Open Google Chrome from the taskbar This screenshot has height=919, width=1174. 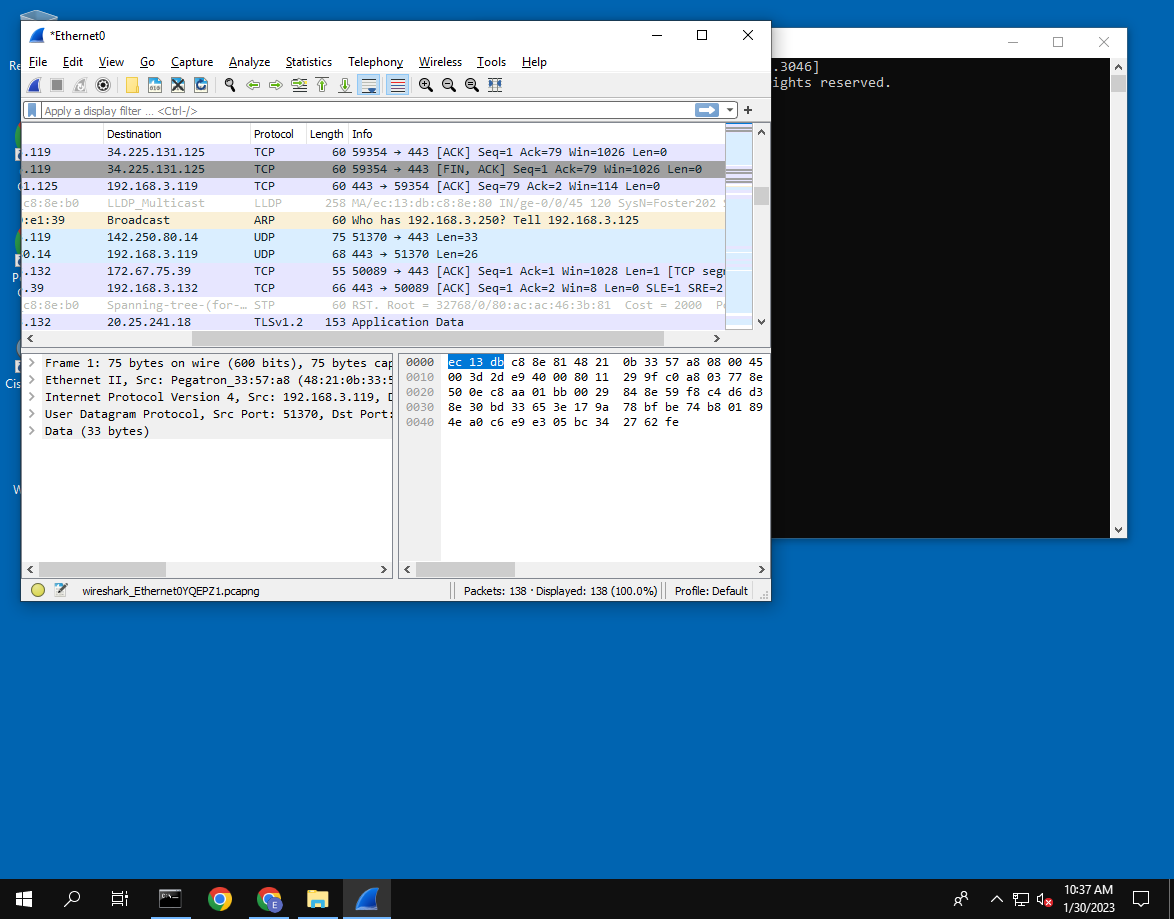220,899
